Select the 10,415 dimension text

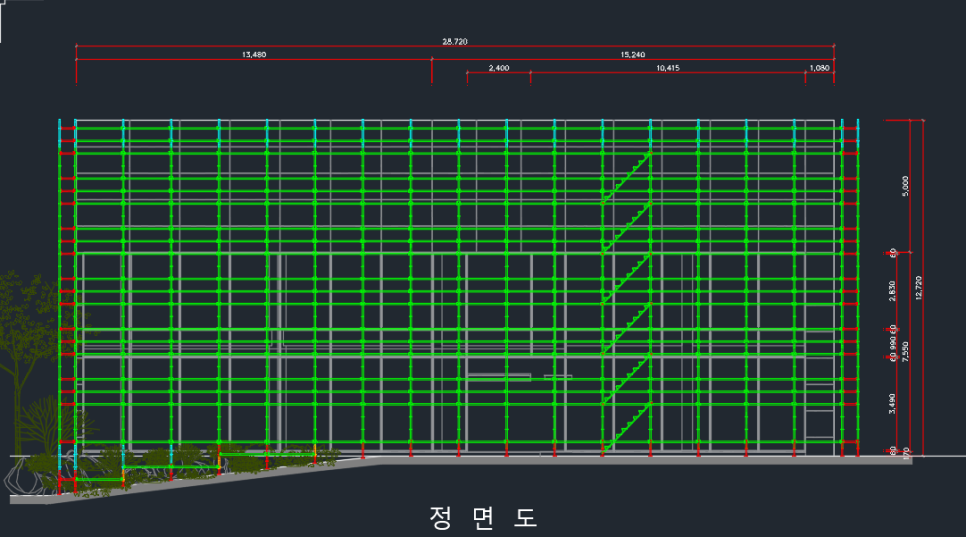668,68
